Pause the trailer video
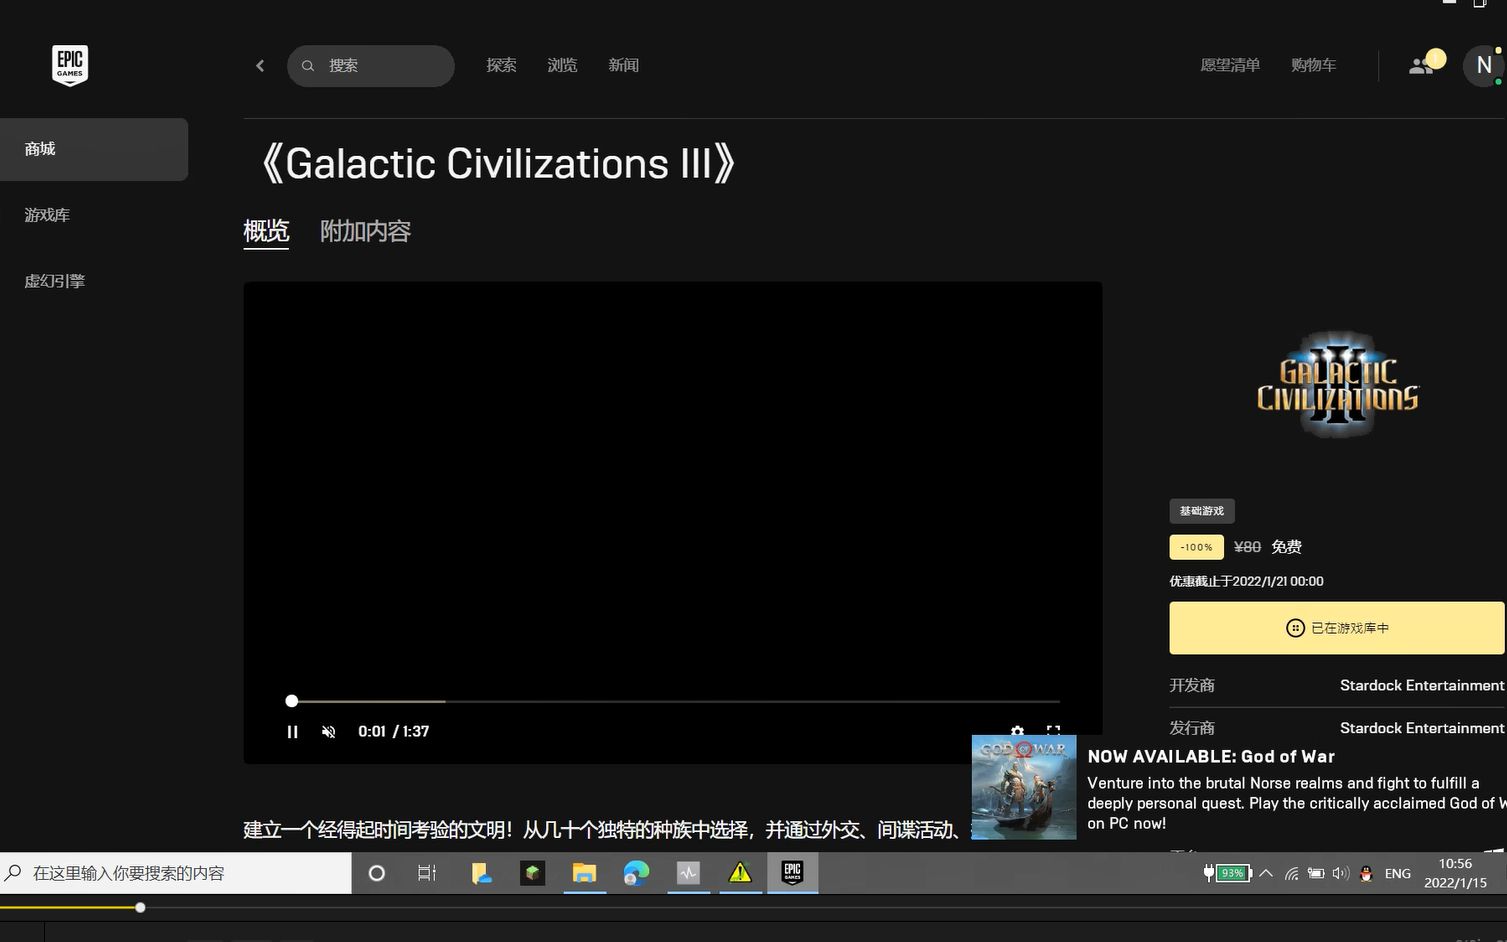 (x=292, y=732)
